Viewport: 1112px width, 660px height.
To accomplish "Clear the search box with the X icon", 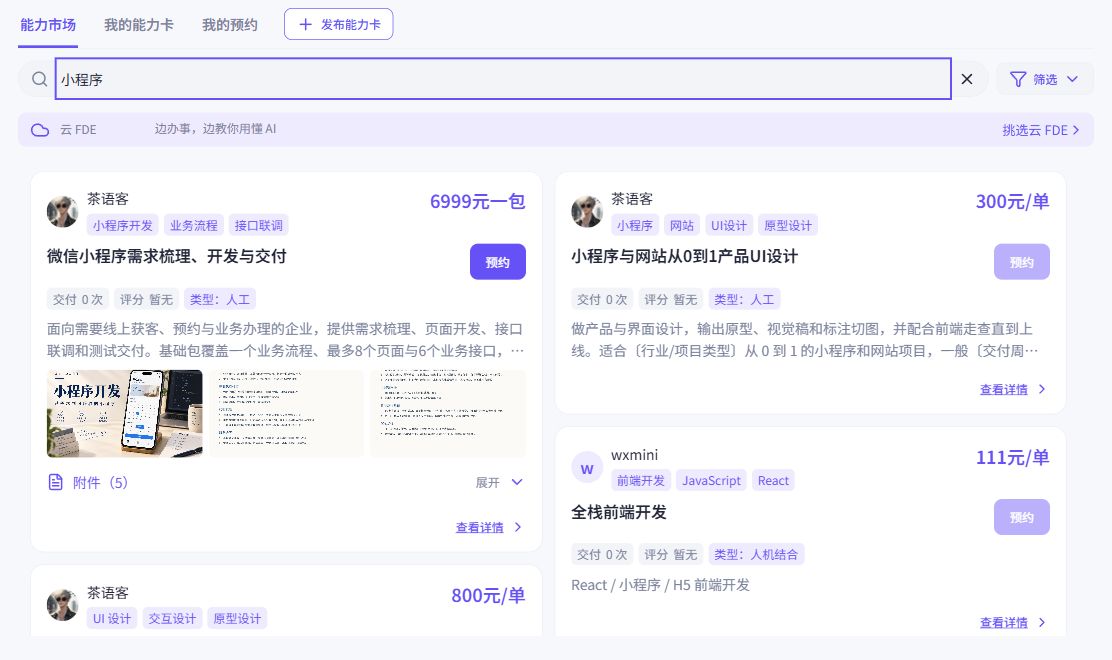I will pyautogui.click(x=967, y=79).
